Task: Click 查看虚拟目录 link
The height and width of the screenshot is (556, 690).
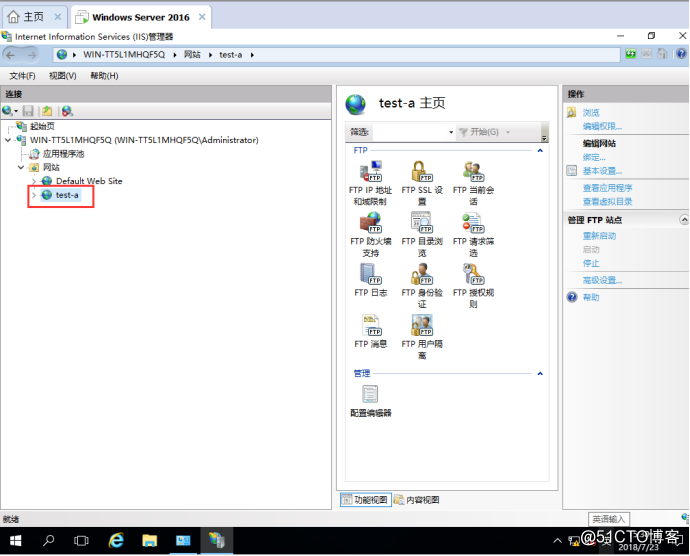Action: [607, 202]
